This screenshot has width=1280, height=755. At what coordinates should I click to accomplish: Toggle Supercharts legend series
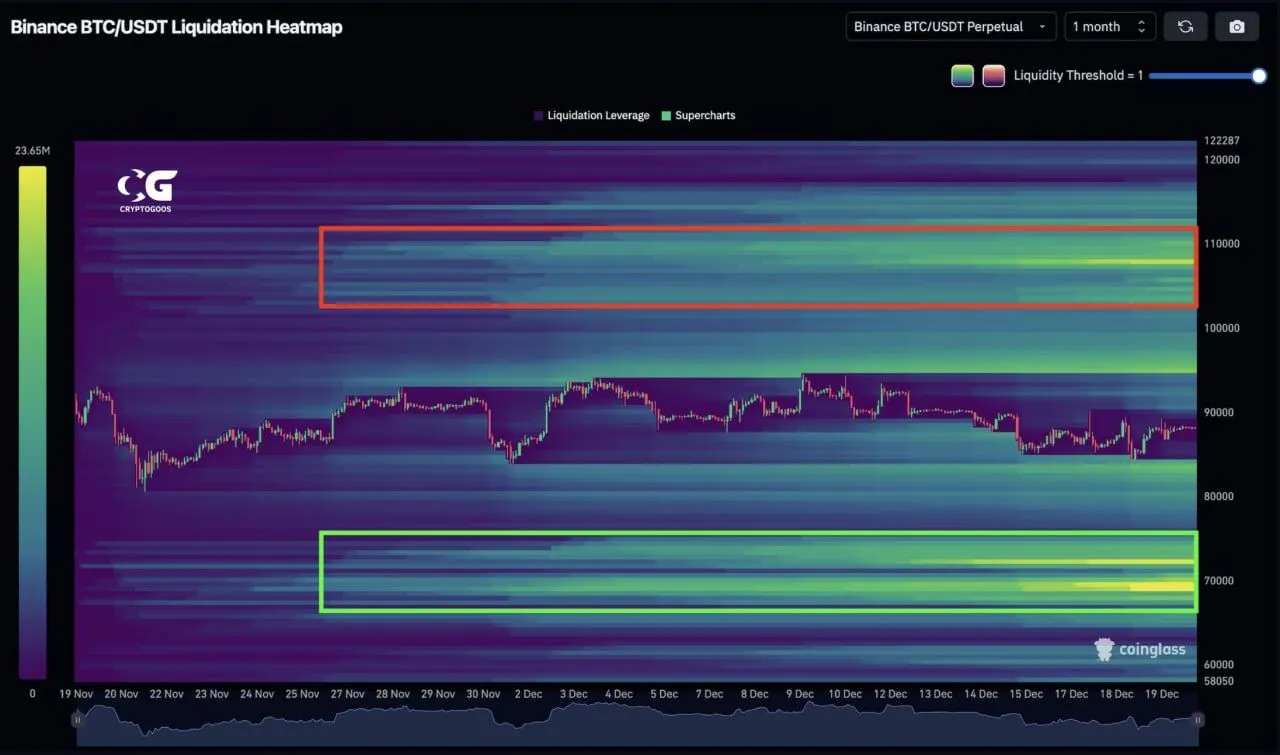tap(698, 116)
